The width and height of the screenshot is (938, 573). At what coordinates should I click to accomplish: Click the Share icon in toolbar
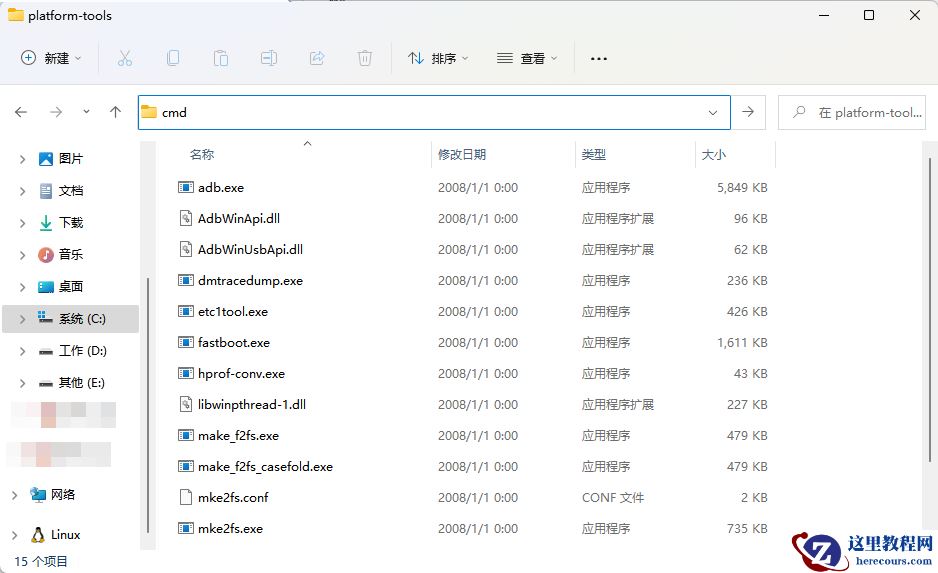pyautogui.click(x=316, y=58)
